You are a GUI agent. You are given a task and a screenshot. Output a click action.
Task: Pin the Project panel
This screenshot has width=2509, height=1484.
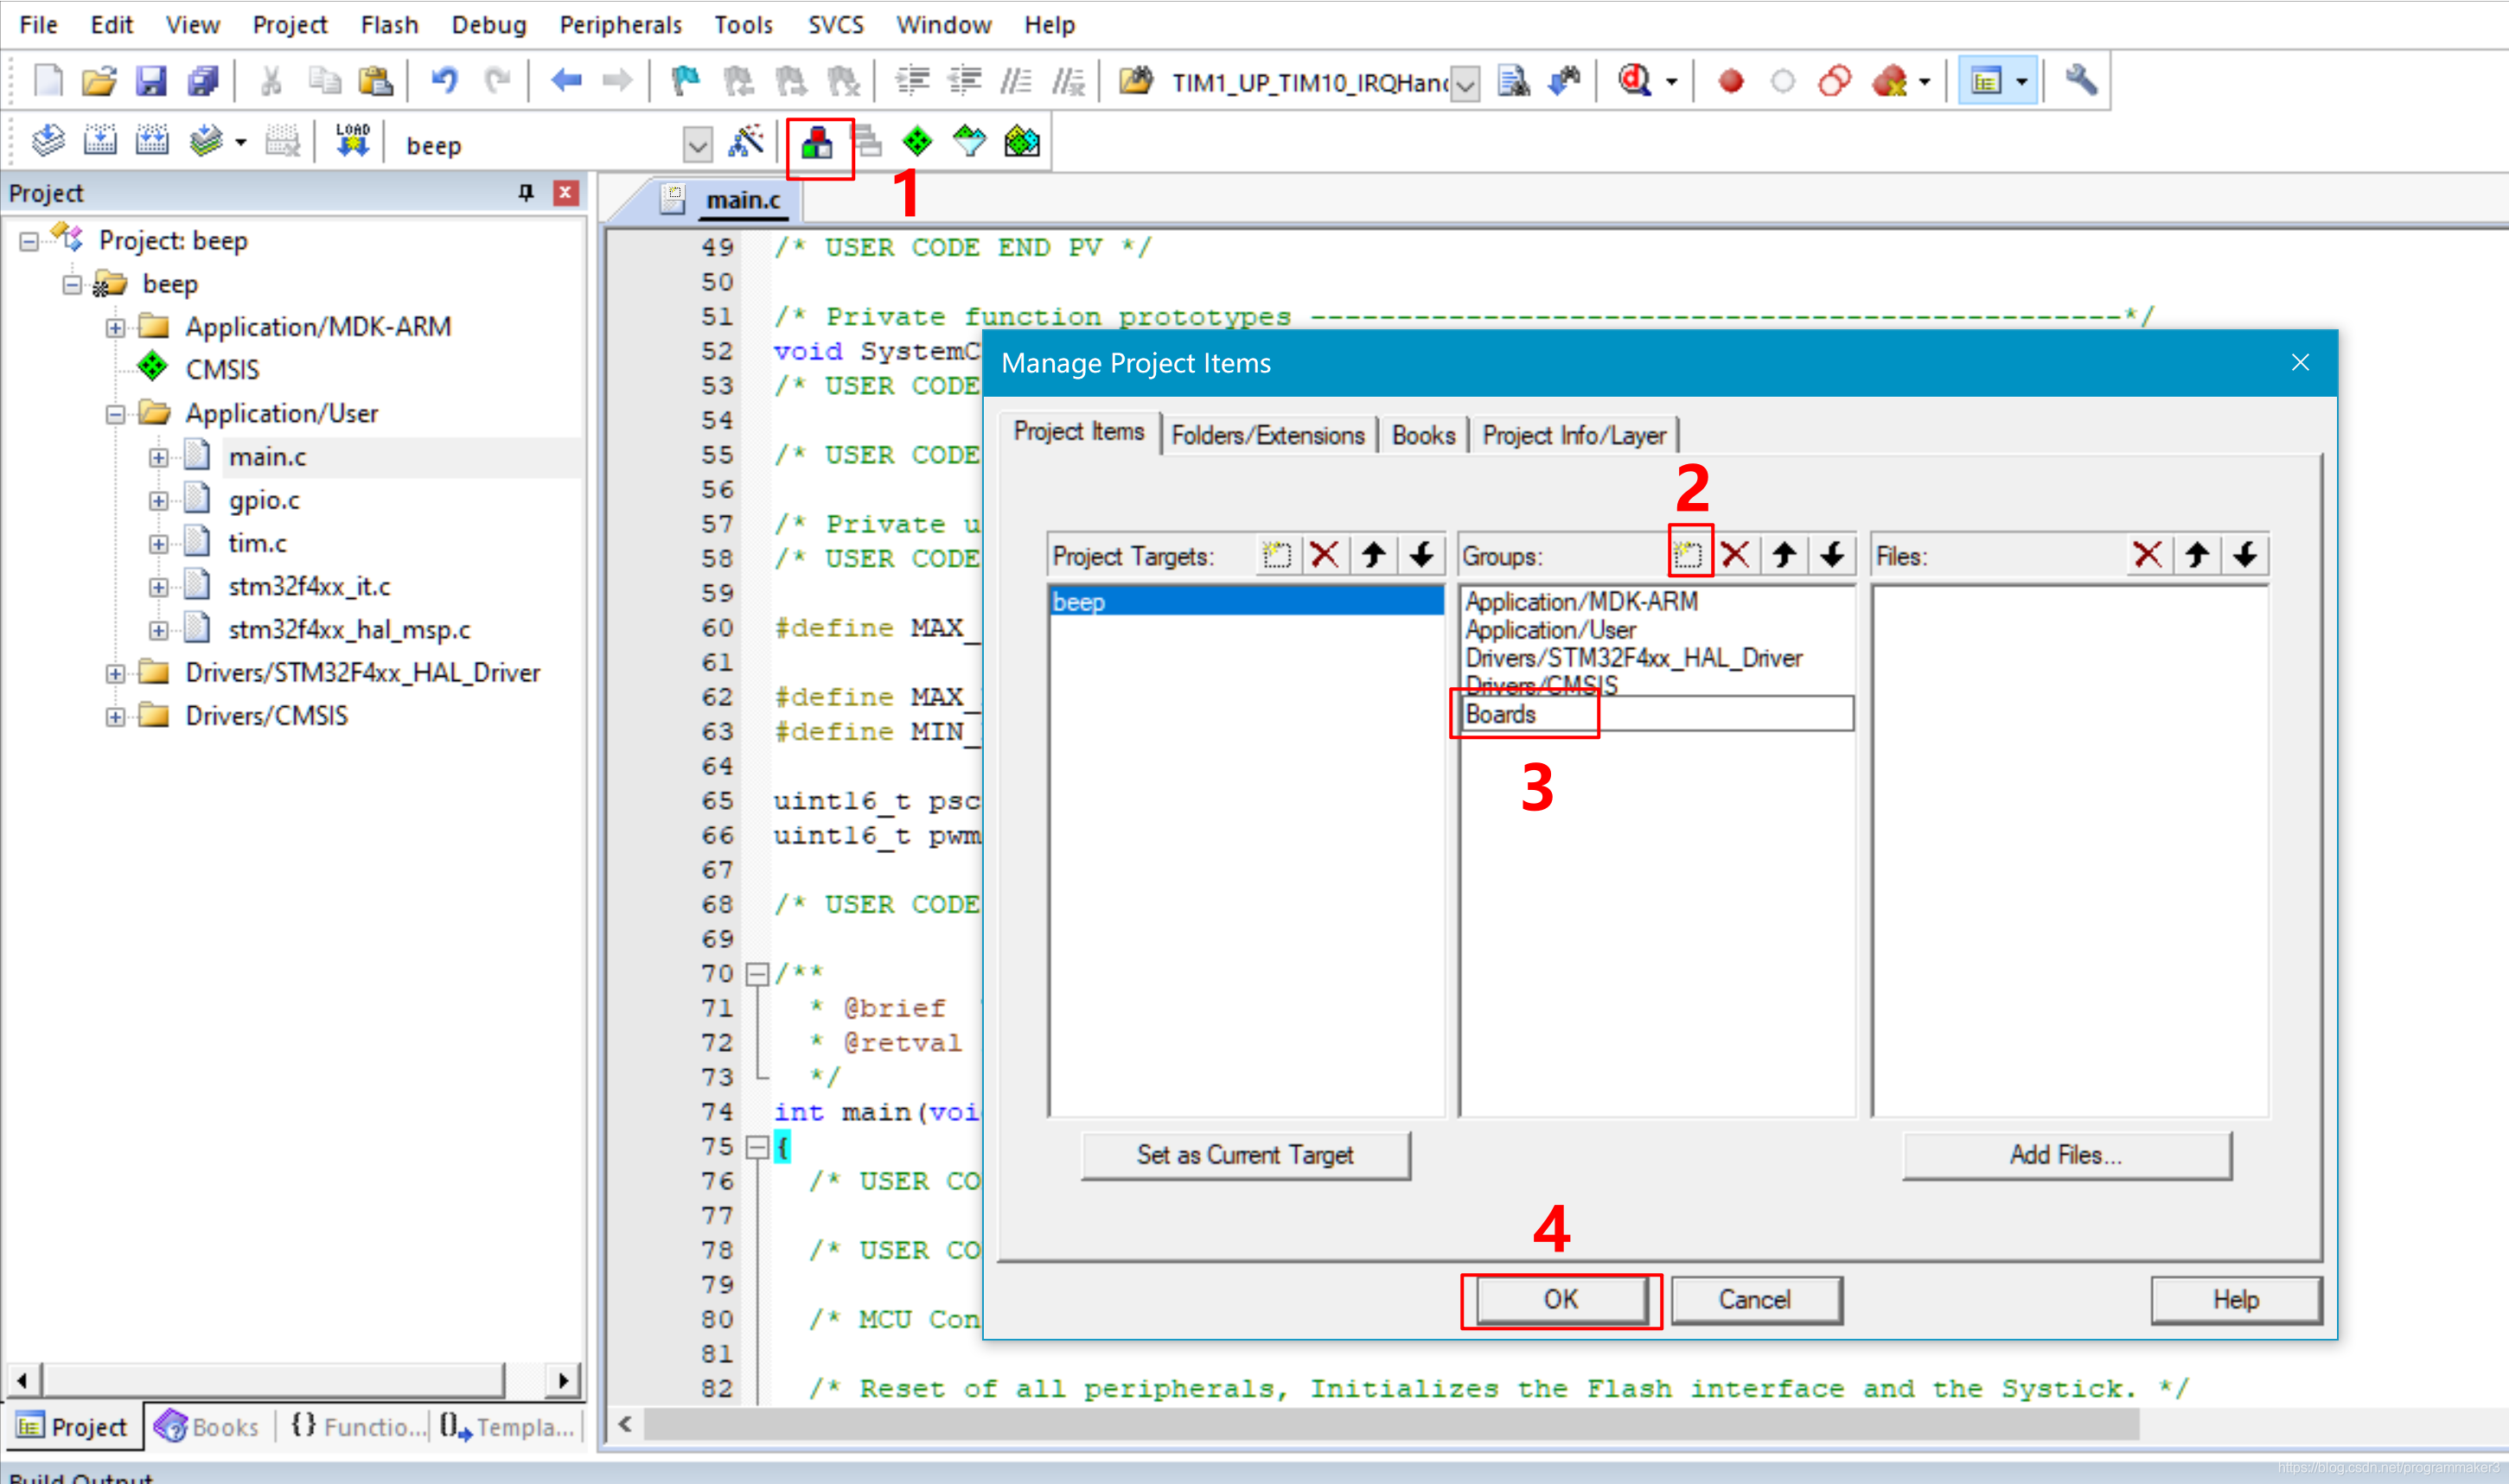tap(526, 193)
